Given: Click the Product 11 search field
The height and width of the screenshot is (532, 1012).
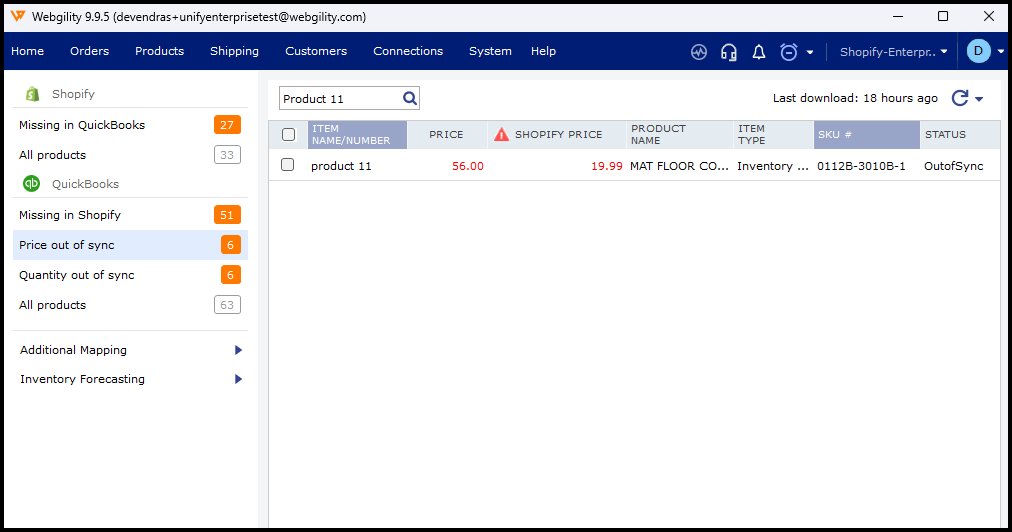Looking at the screenshot, I should coord(340,98).
